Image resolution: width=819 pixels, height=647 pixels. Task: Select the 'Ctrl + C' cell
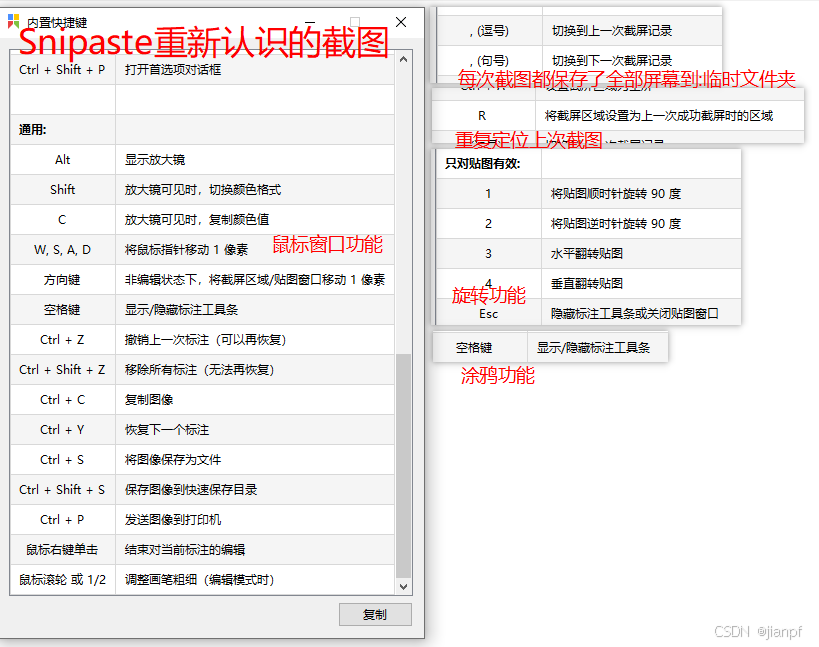(62, 400)
